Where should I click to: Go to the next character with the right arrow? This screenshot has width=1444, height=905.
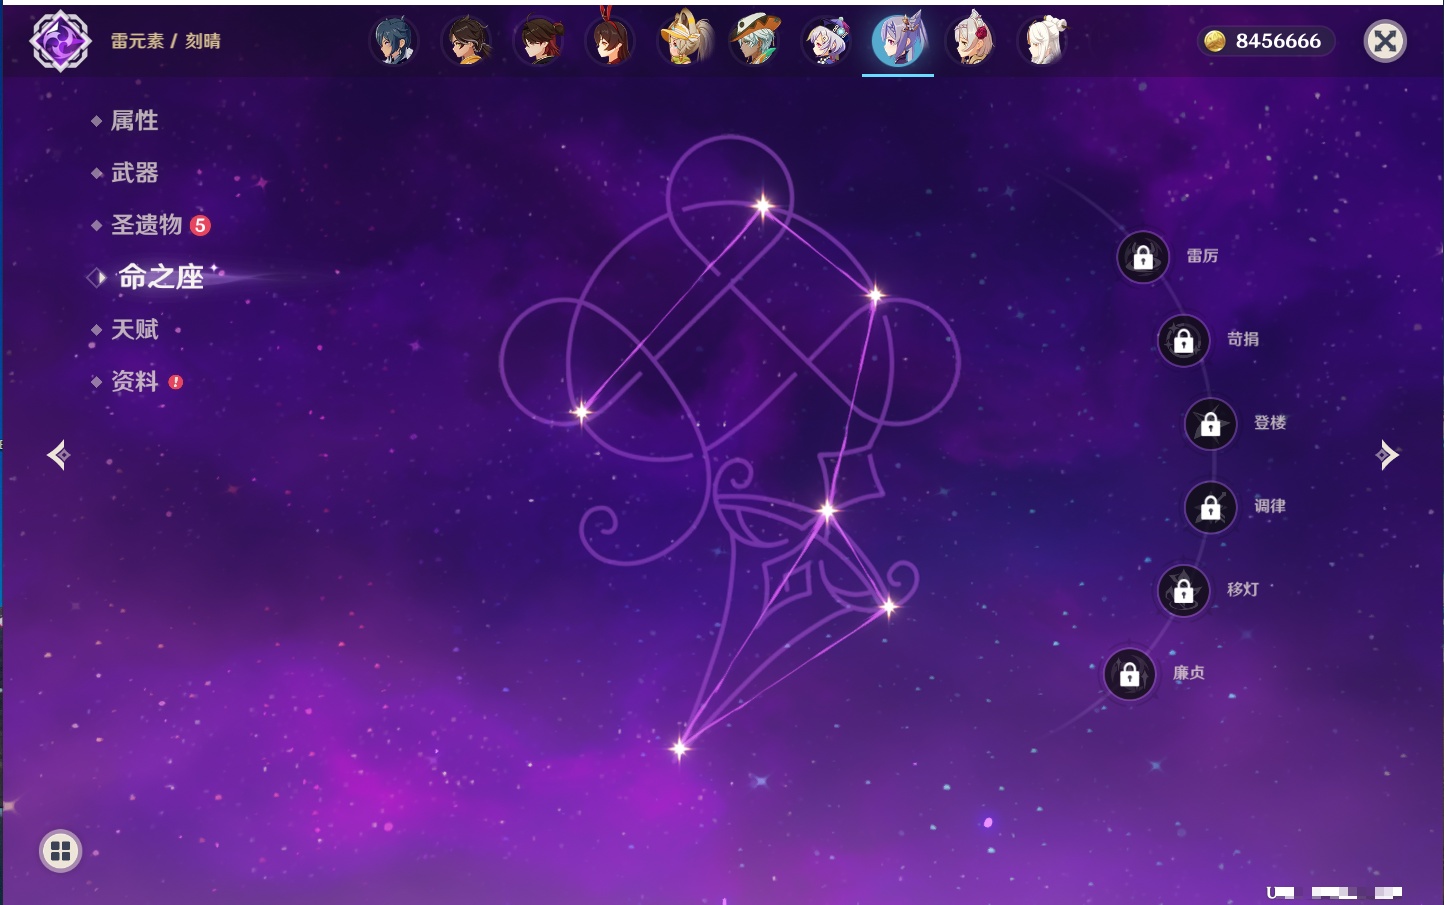click(x=1386, y=455)
